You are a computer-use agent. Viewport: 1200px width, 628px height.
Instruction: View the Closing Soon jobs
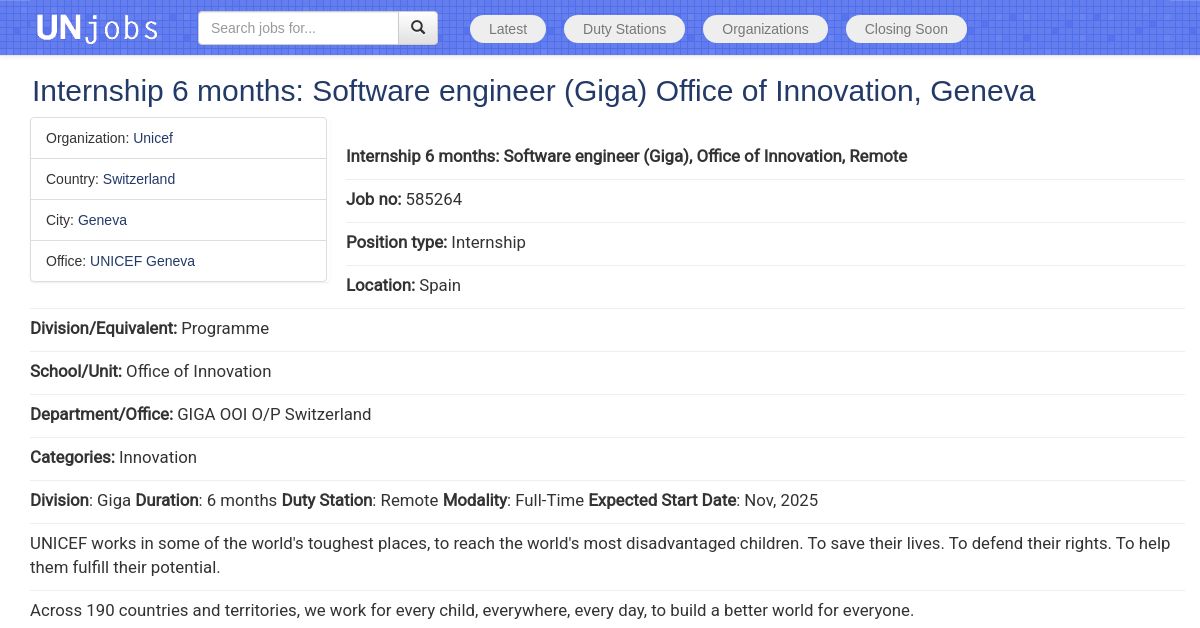pos(906,29)
